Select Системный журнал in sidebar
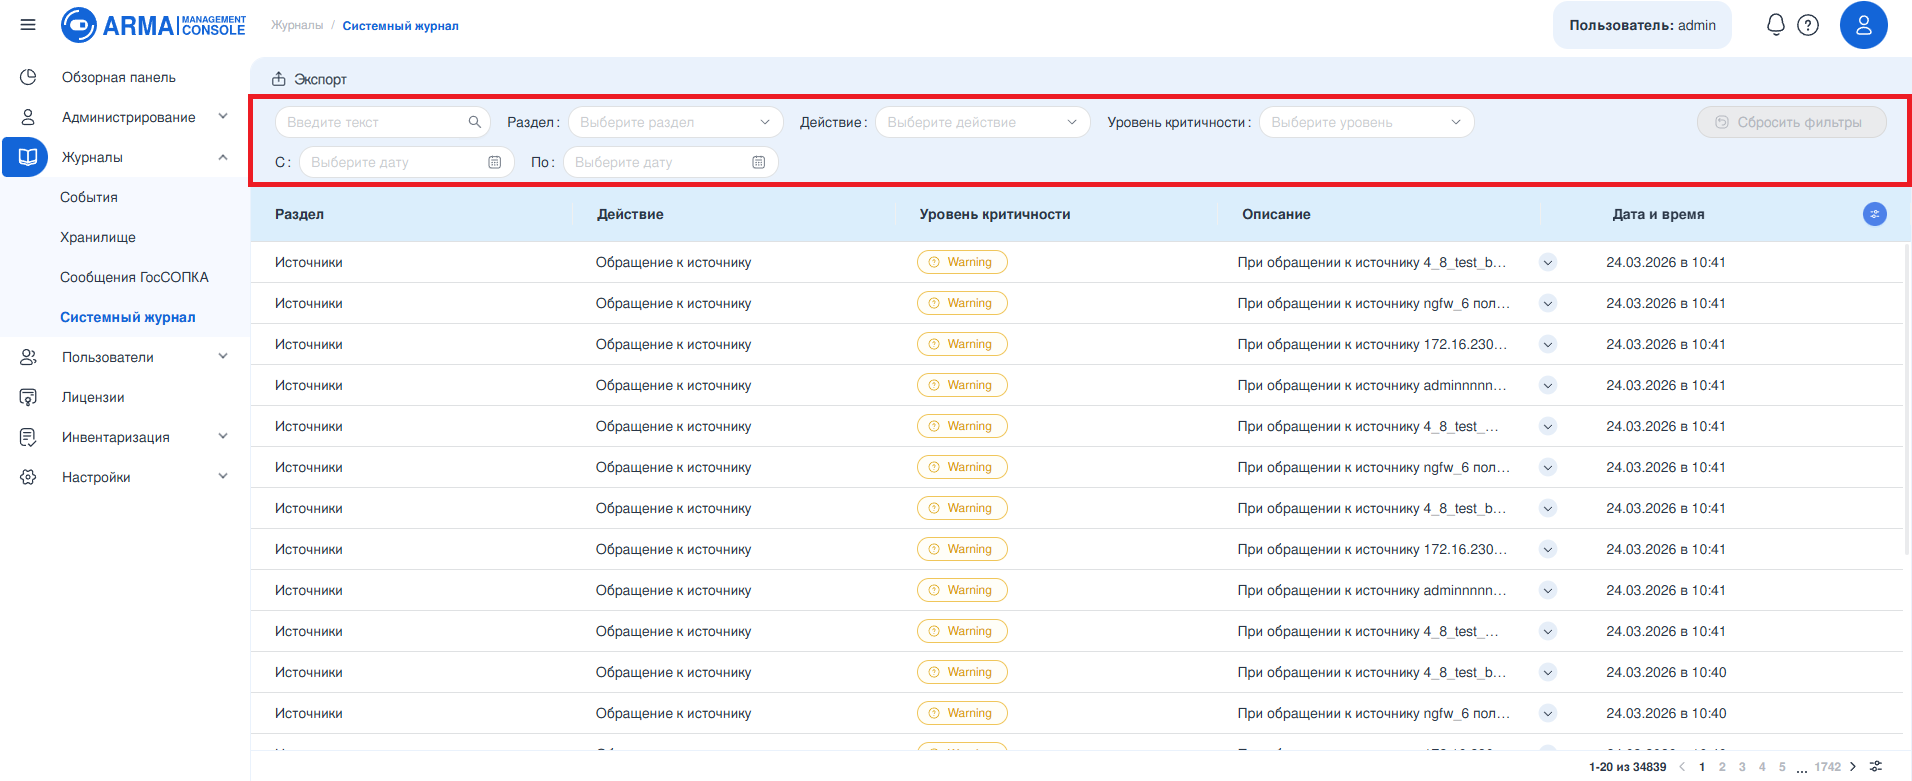 pyautogui.click(x=128, y=317)
